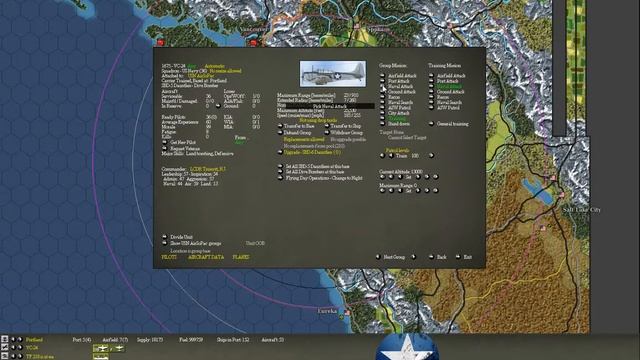Go to next group arrow right of Next Group

point(413,257)
